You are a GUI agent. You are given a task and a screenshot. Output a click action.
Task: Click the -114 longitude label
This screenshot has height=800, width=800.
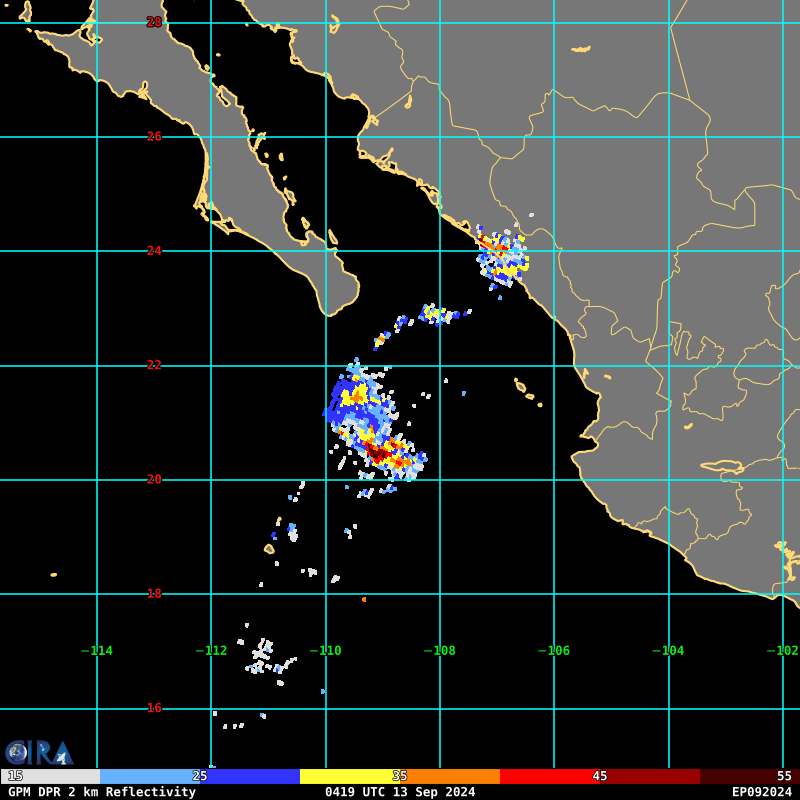pyautogui.click(x=97, y=651)
